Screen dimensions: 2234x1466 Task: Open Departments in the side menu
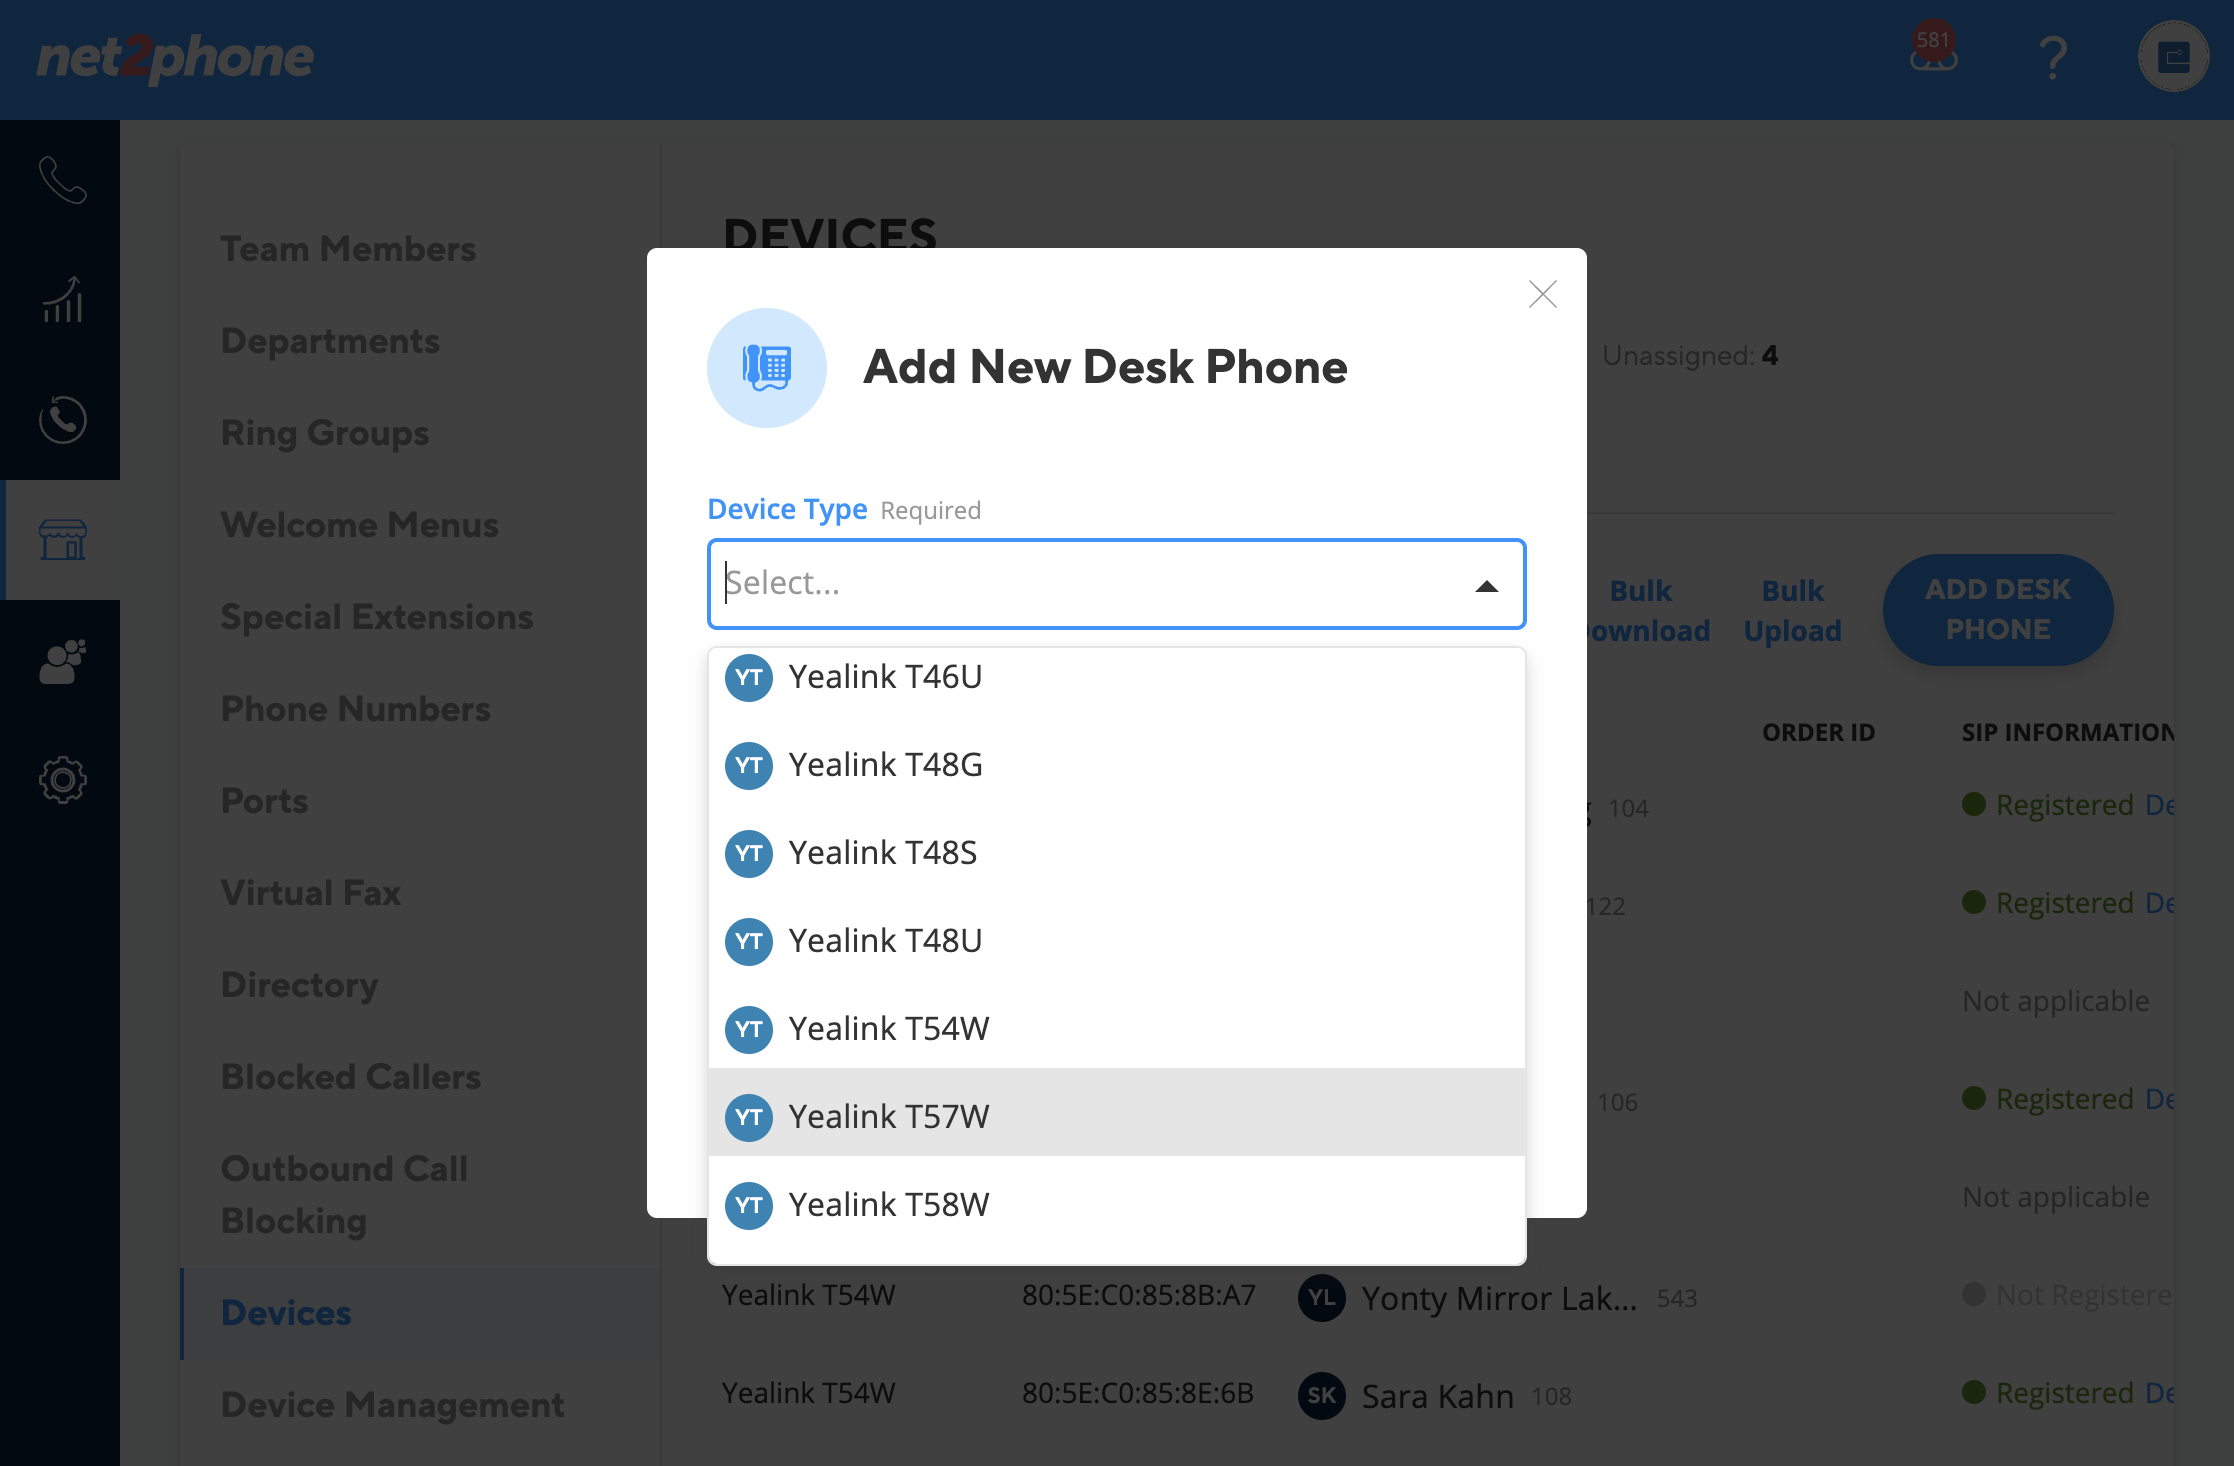pos(330,341)
